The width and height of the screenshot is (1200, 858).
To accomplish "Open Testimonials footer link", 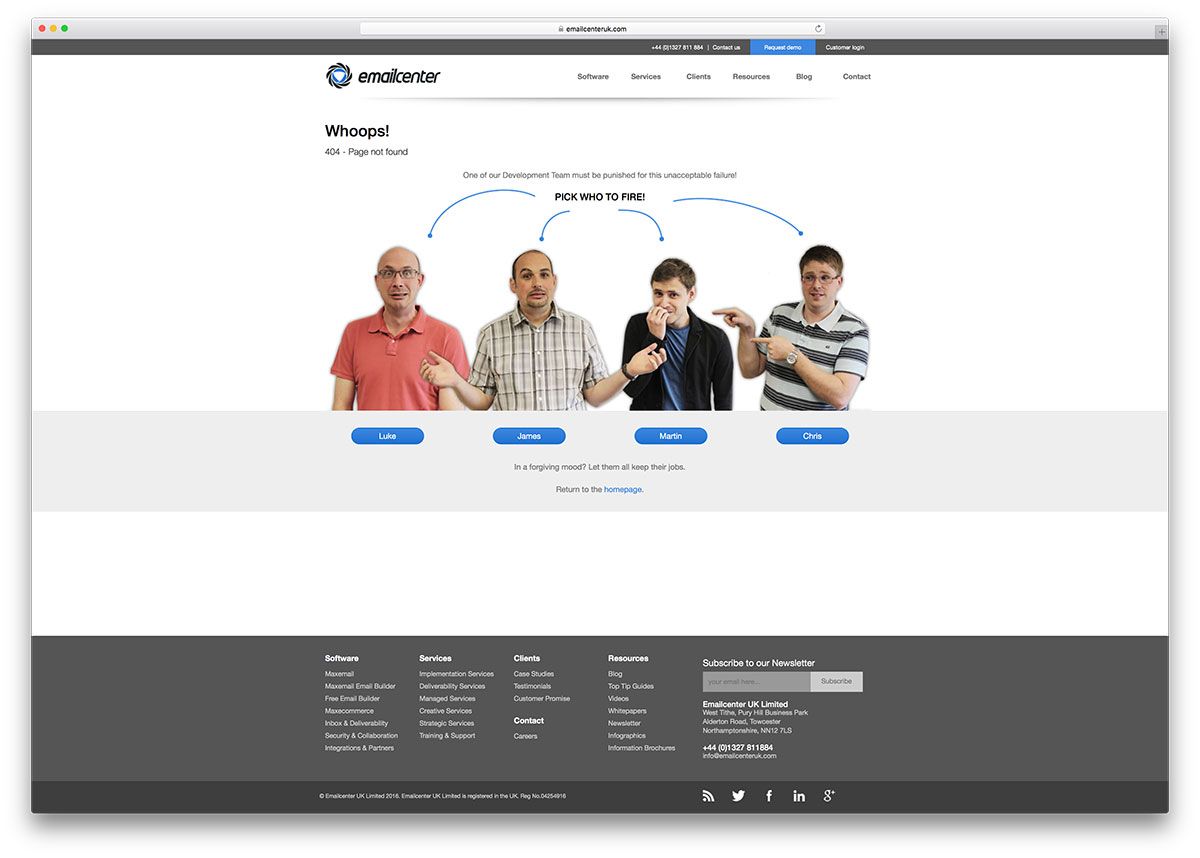I will (x=532, y=686).
